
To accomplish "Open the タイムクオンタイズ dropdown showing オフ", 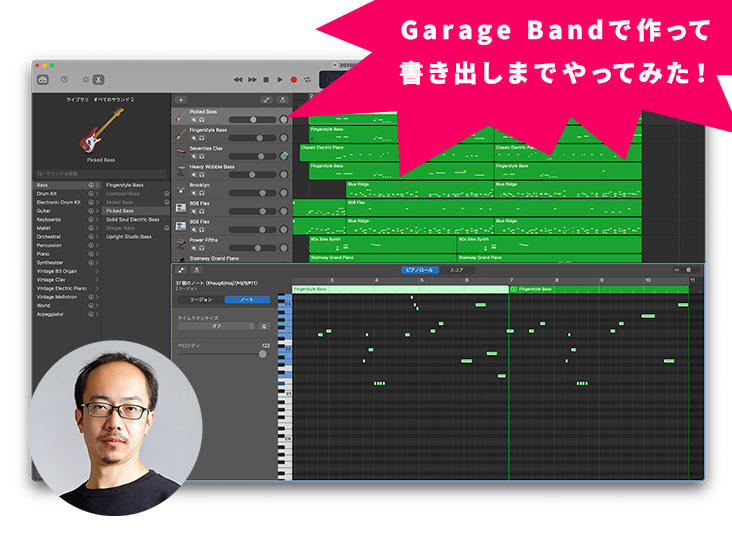I will tap(216, 326).
